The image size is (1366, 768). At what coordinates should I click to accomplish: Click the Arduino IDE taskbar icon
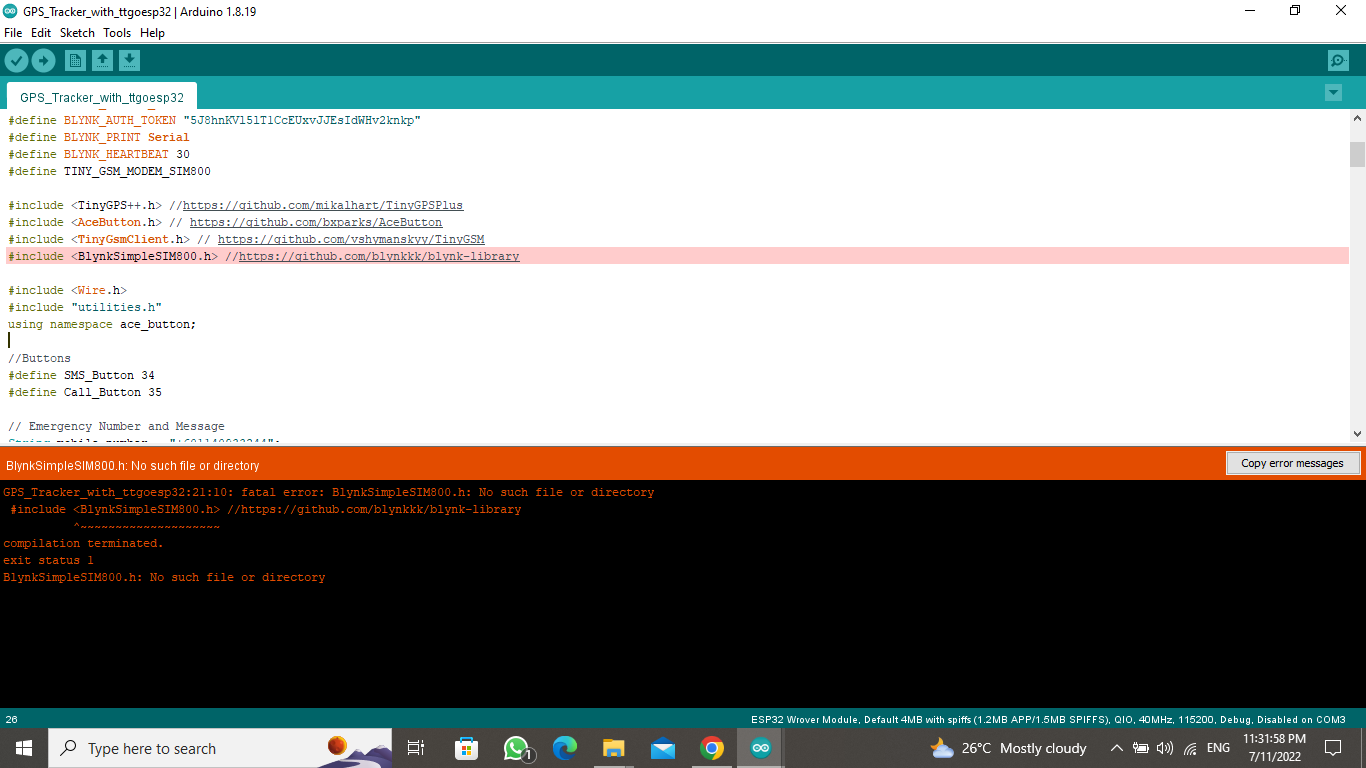click(x=761, y=748)
